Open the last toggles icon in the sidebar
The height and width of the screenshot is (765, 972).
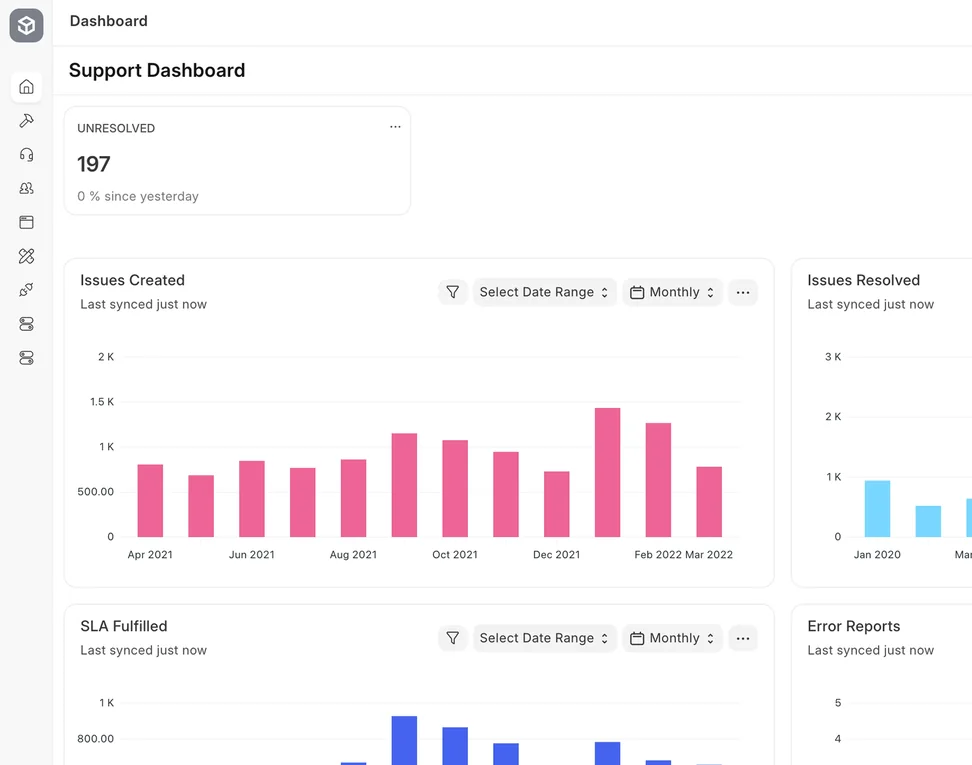(x=26, y=358)
